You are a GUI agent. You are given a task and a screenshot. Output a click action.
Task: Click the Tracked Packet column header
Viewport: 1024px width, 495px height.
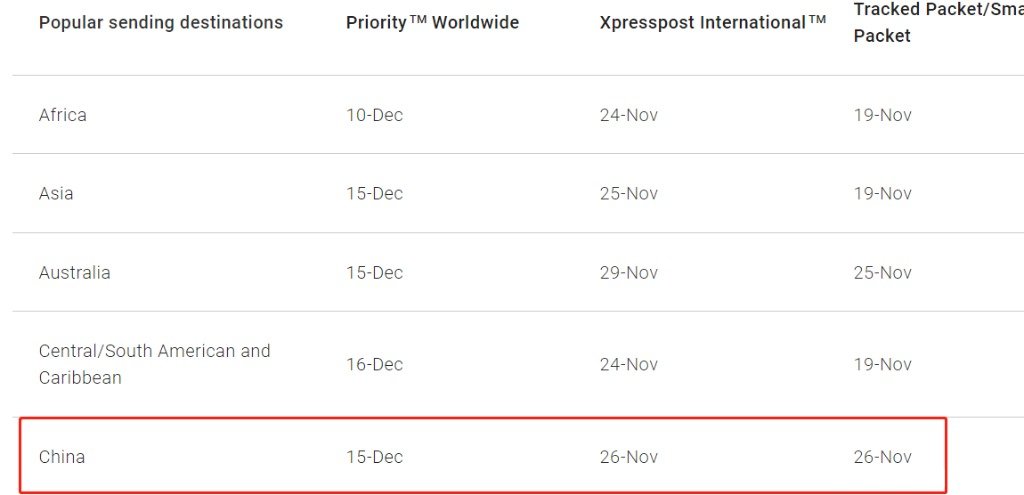pos(938,22)
